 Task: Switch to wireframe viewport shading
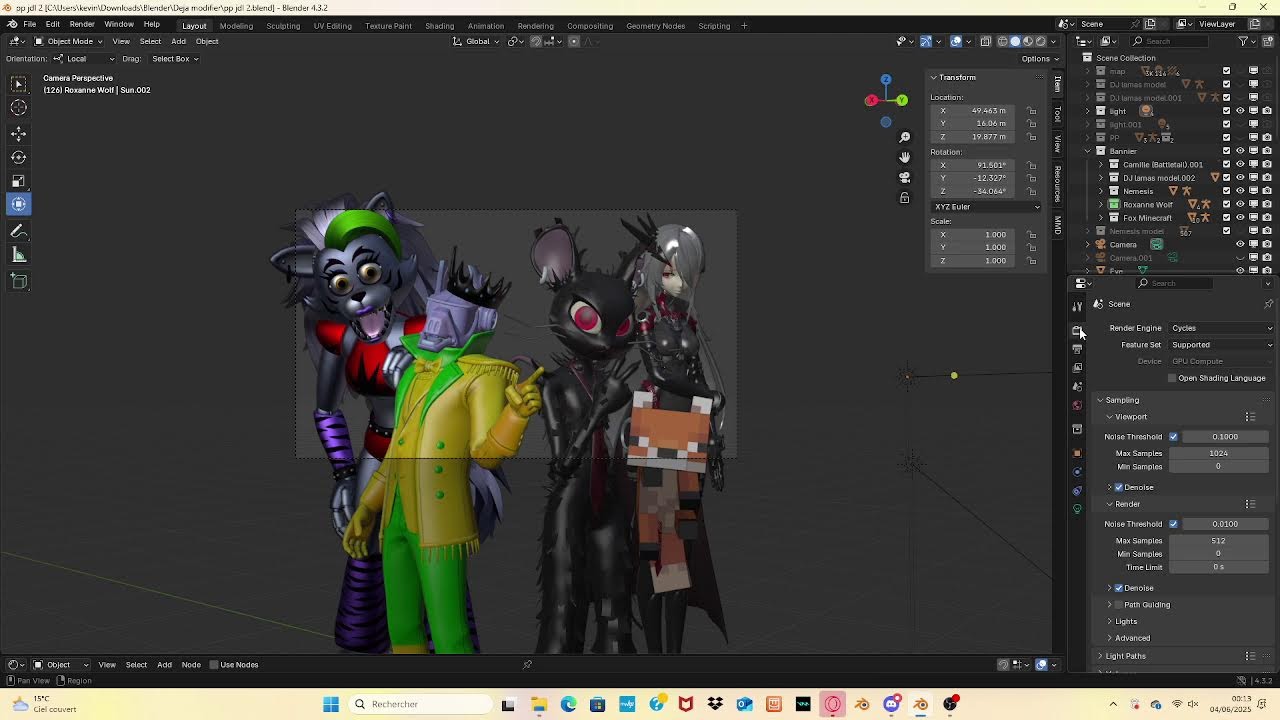tap(1003, 41)
